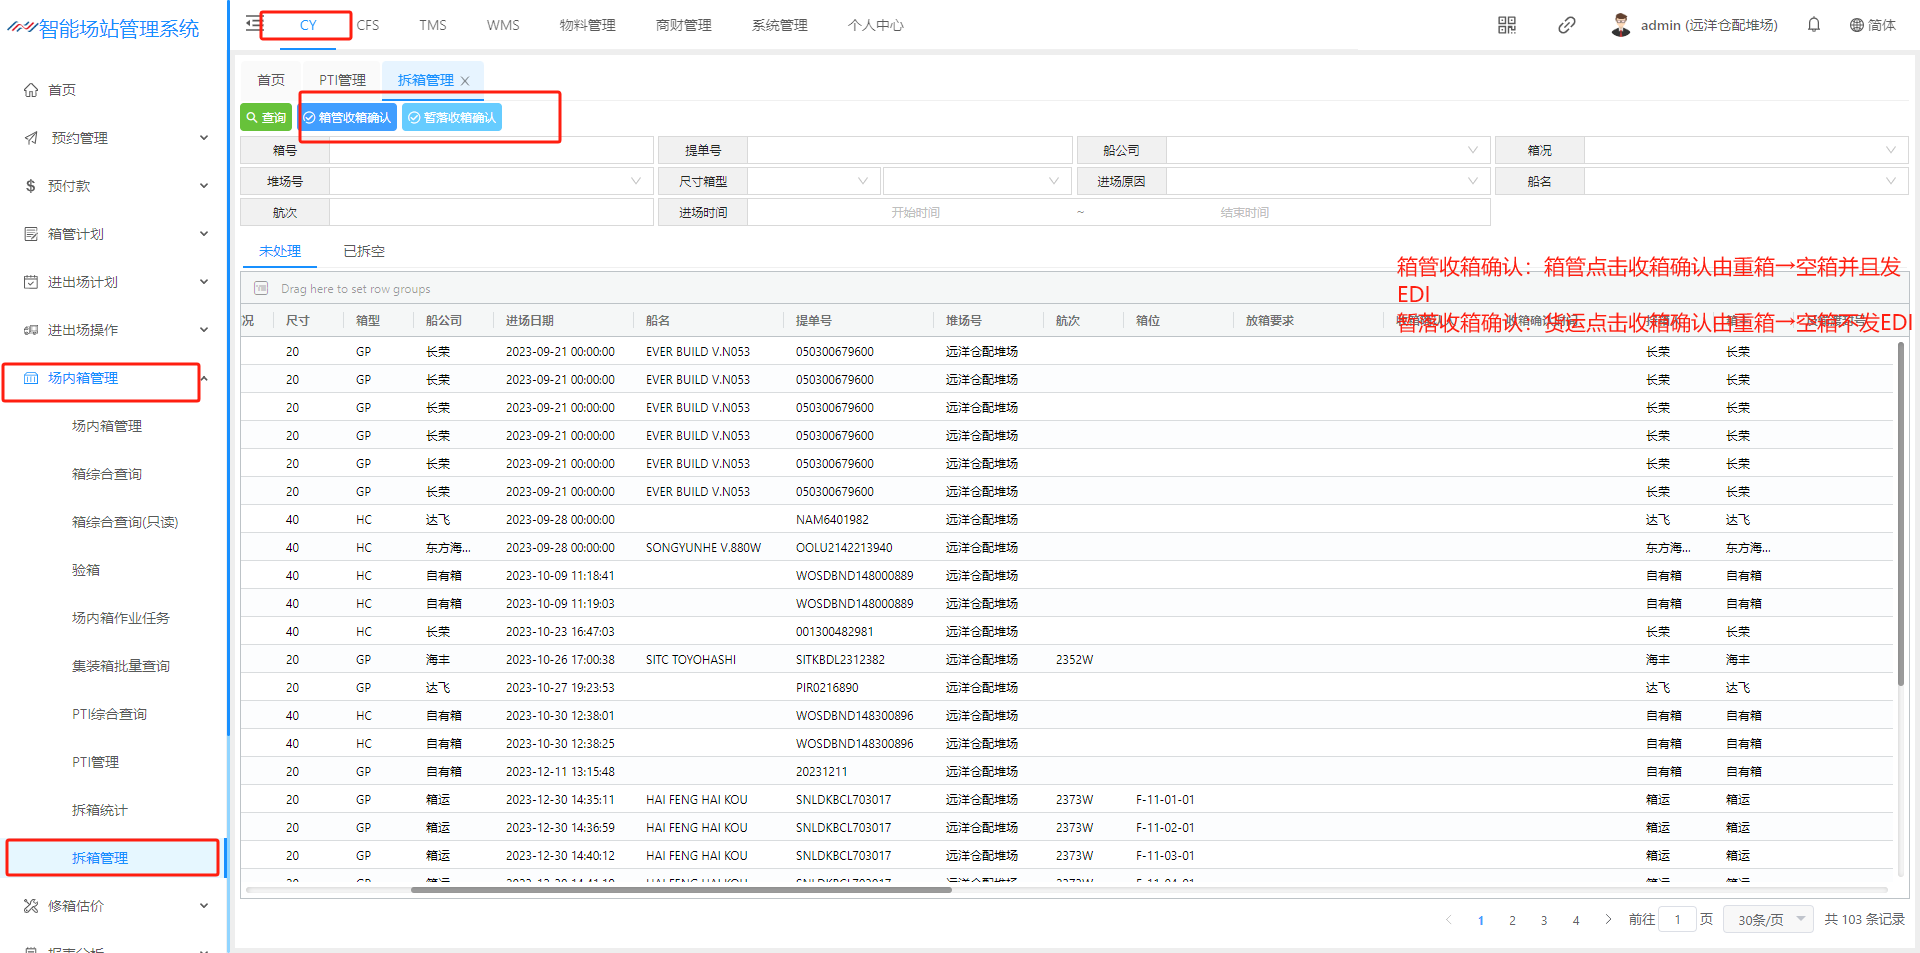The width and height of the screenshot is (1920, 953).
Task: Open the 堆场号 dropdown
Action: [490, 182]
